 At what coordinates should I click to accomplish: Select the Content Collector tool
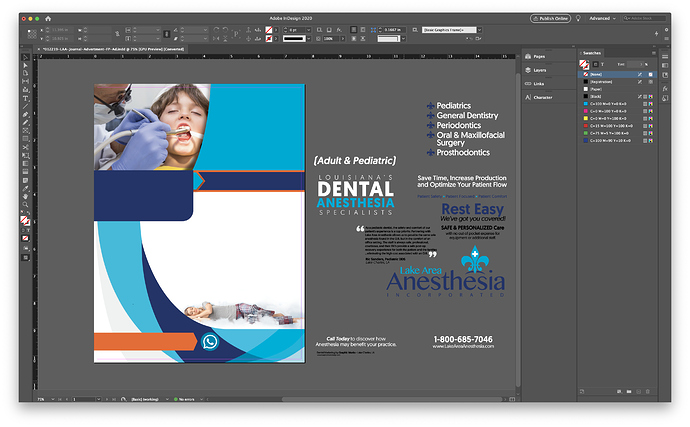[26, 90]
